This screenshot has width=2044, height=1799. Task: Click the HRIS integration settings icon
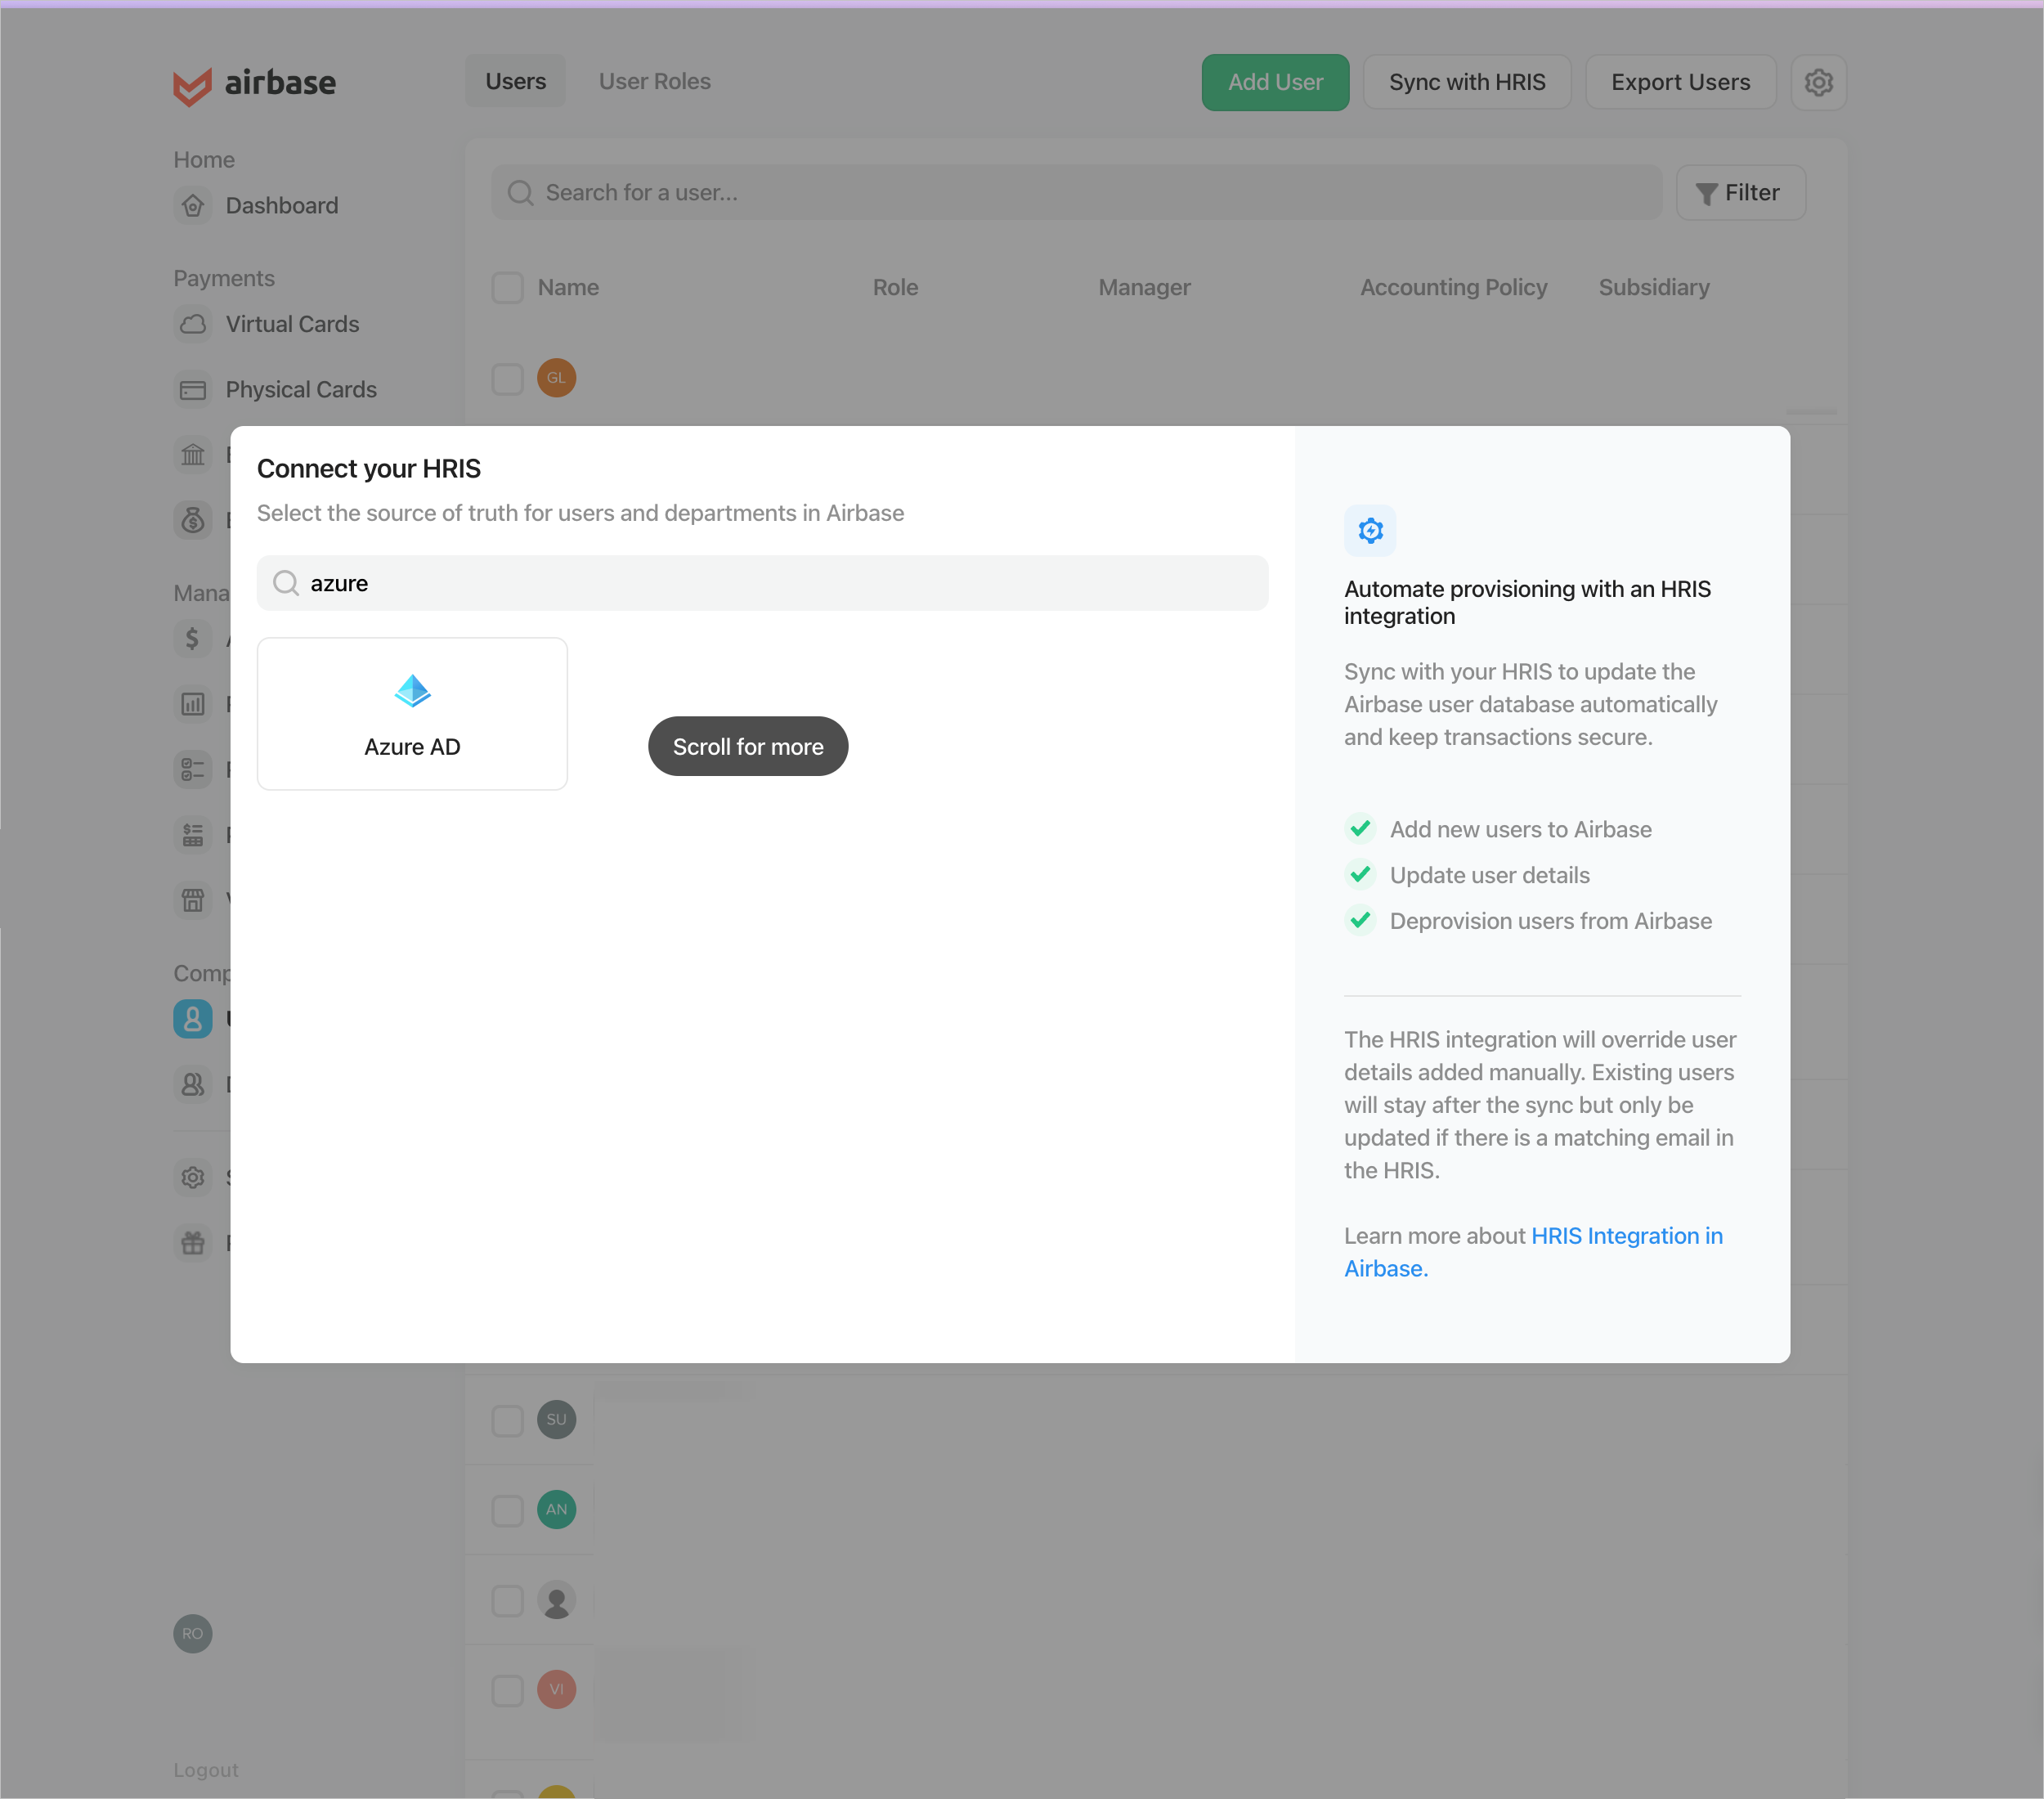click(x=1371, y=530)
